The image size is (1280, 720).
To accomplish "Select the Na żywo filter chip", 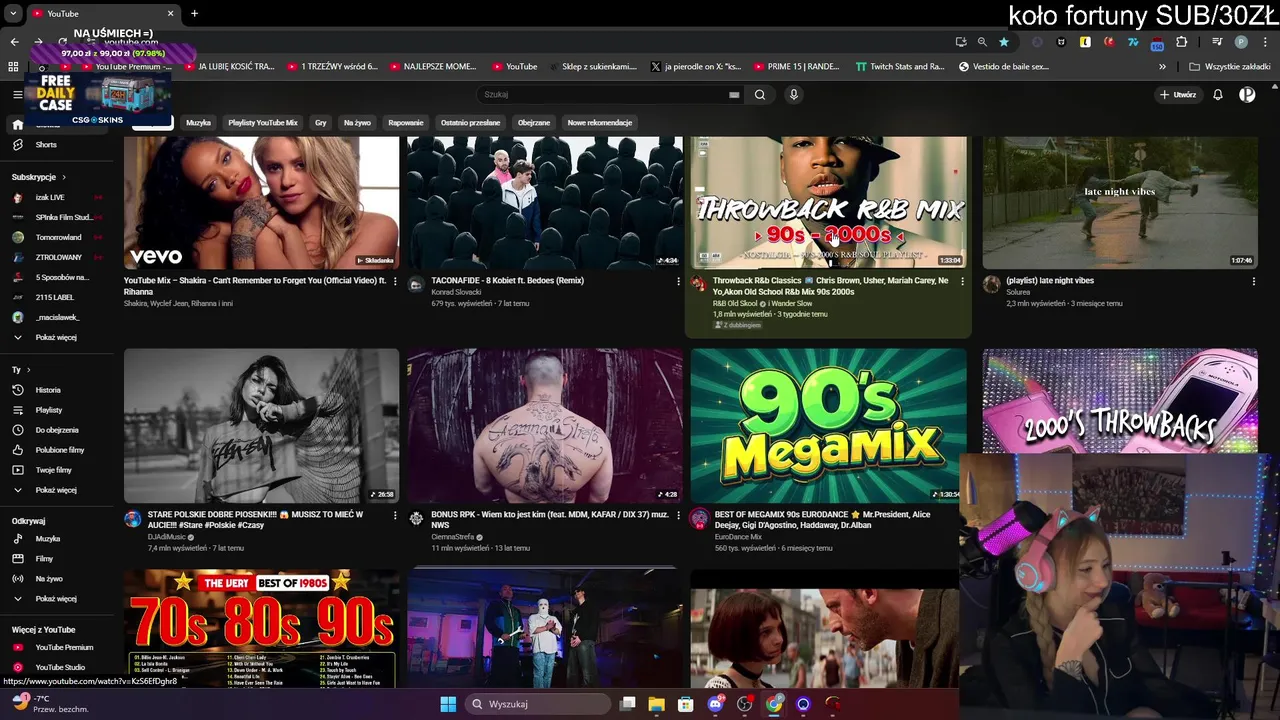I will (x=357, y=123).
